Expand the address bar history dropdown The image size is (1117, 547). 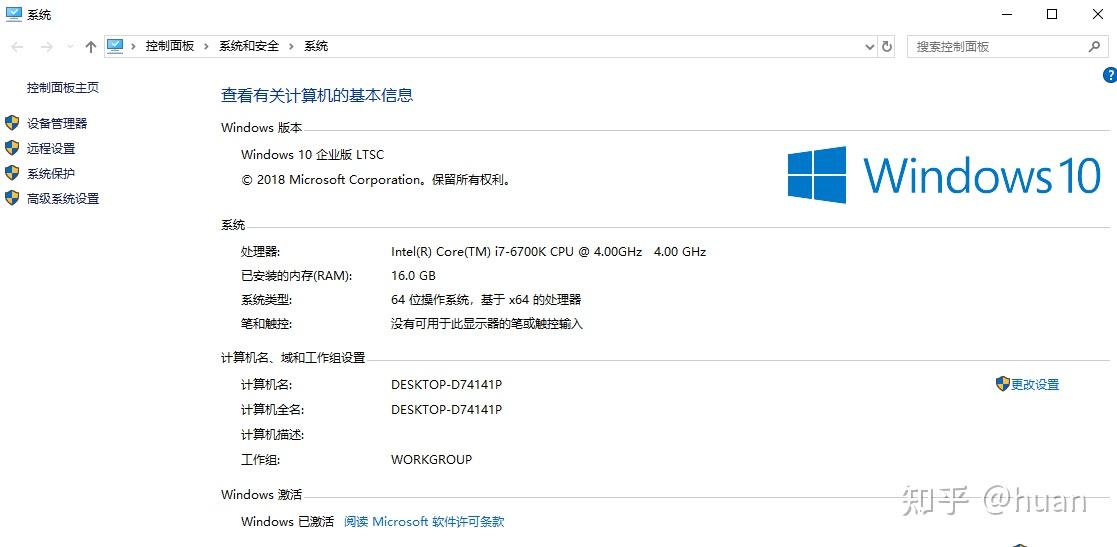coord(870,46)
